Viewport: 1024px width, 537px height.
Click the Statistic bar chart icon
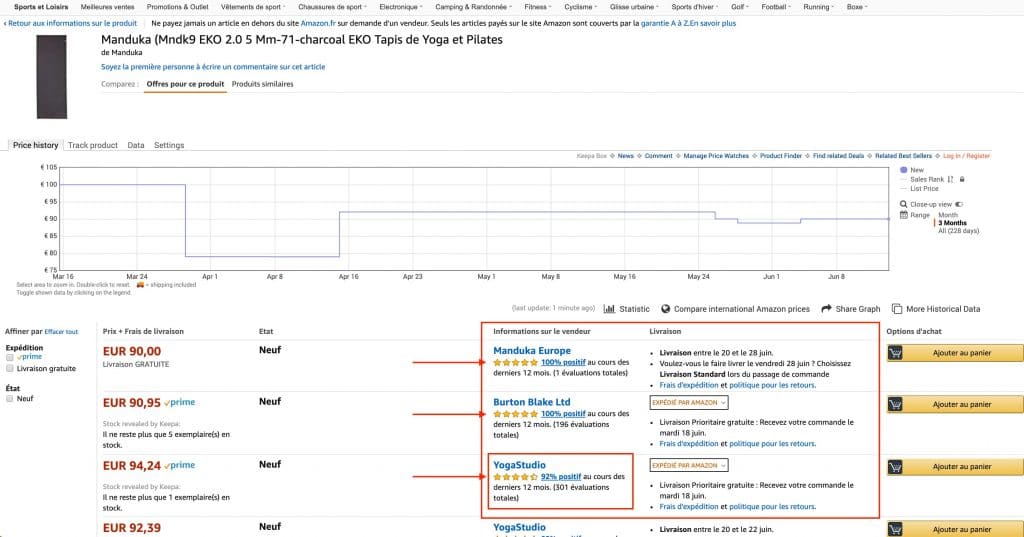tap(609, 309)
